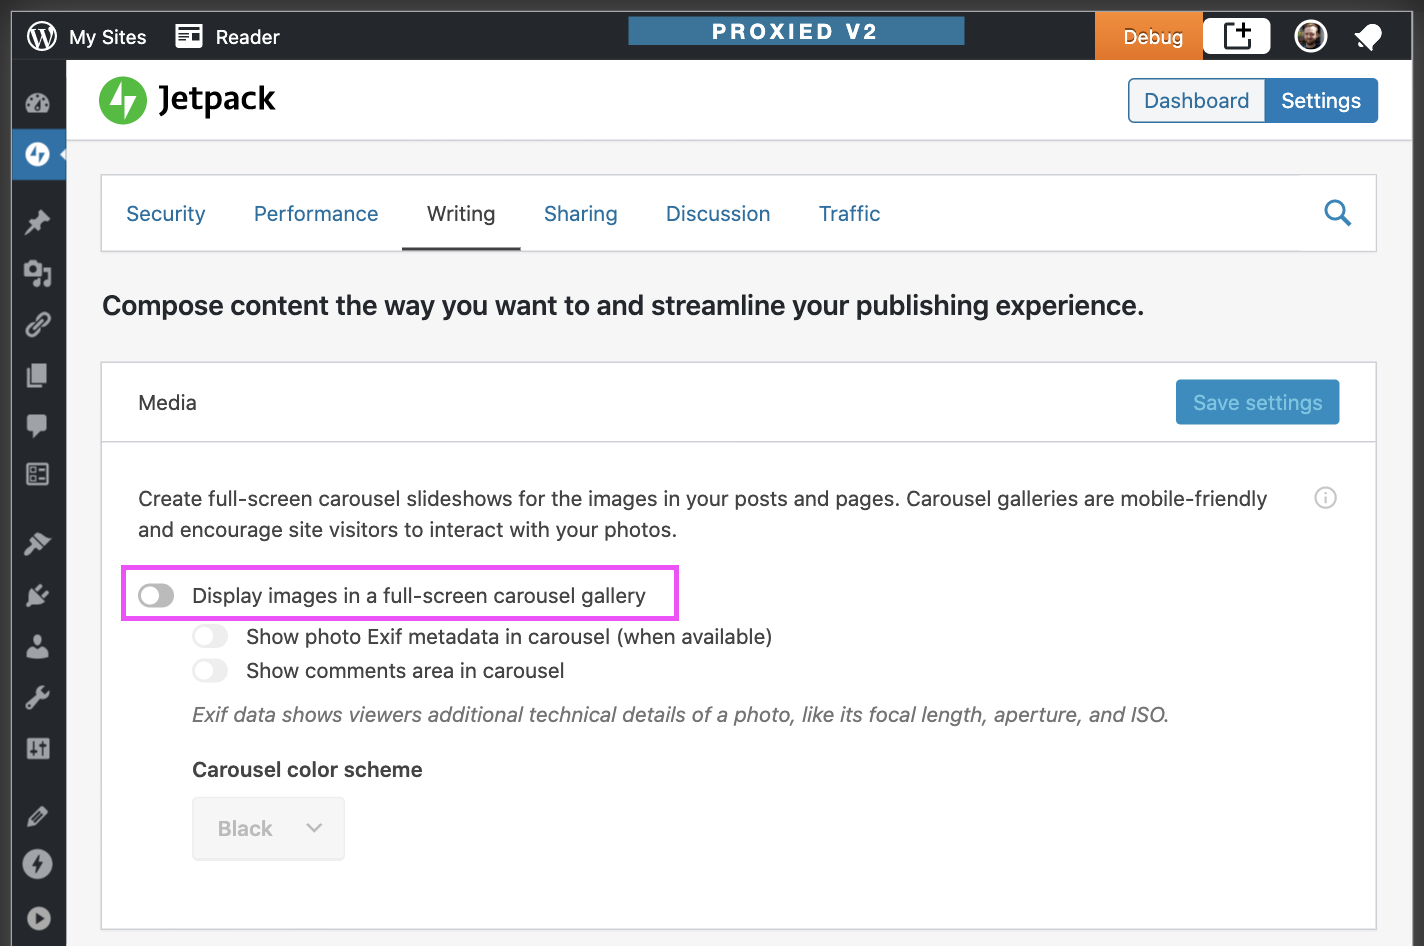Toggle Show comments area in carousel

coord(210,671)
